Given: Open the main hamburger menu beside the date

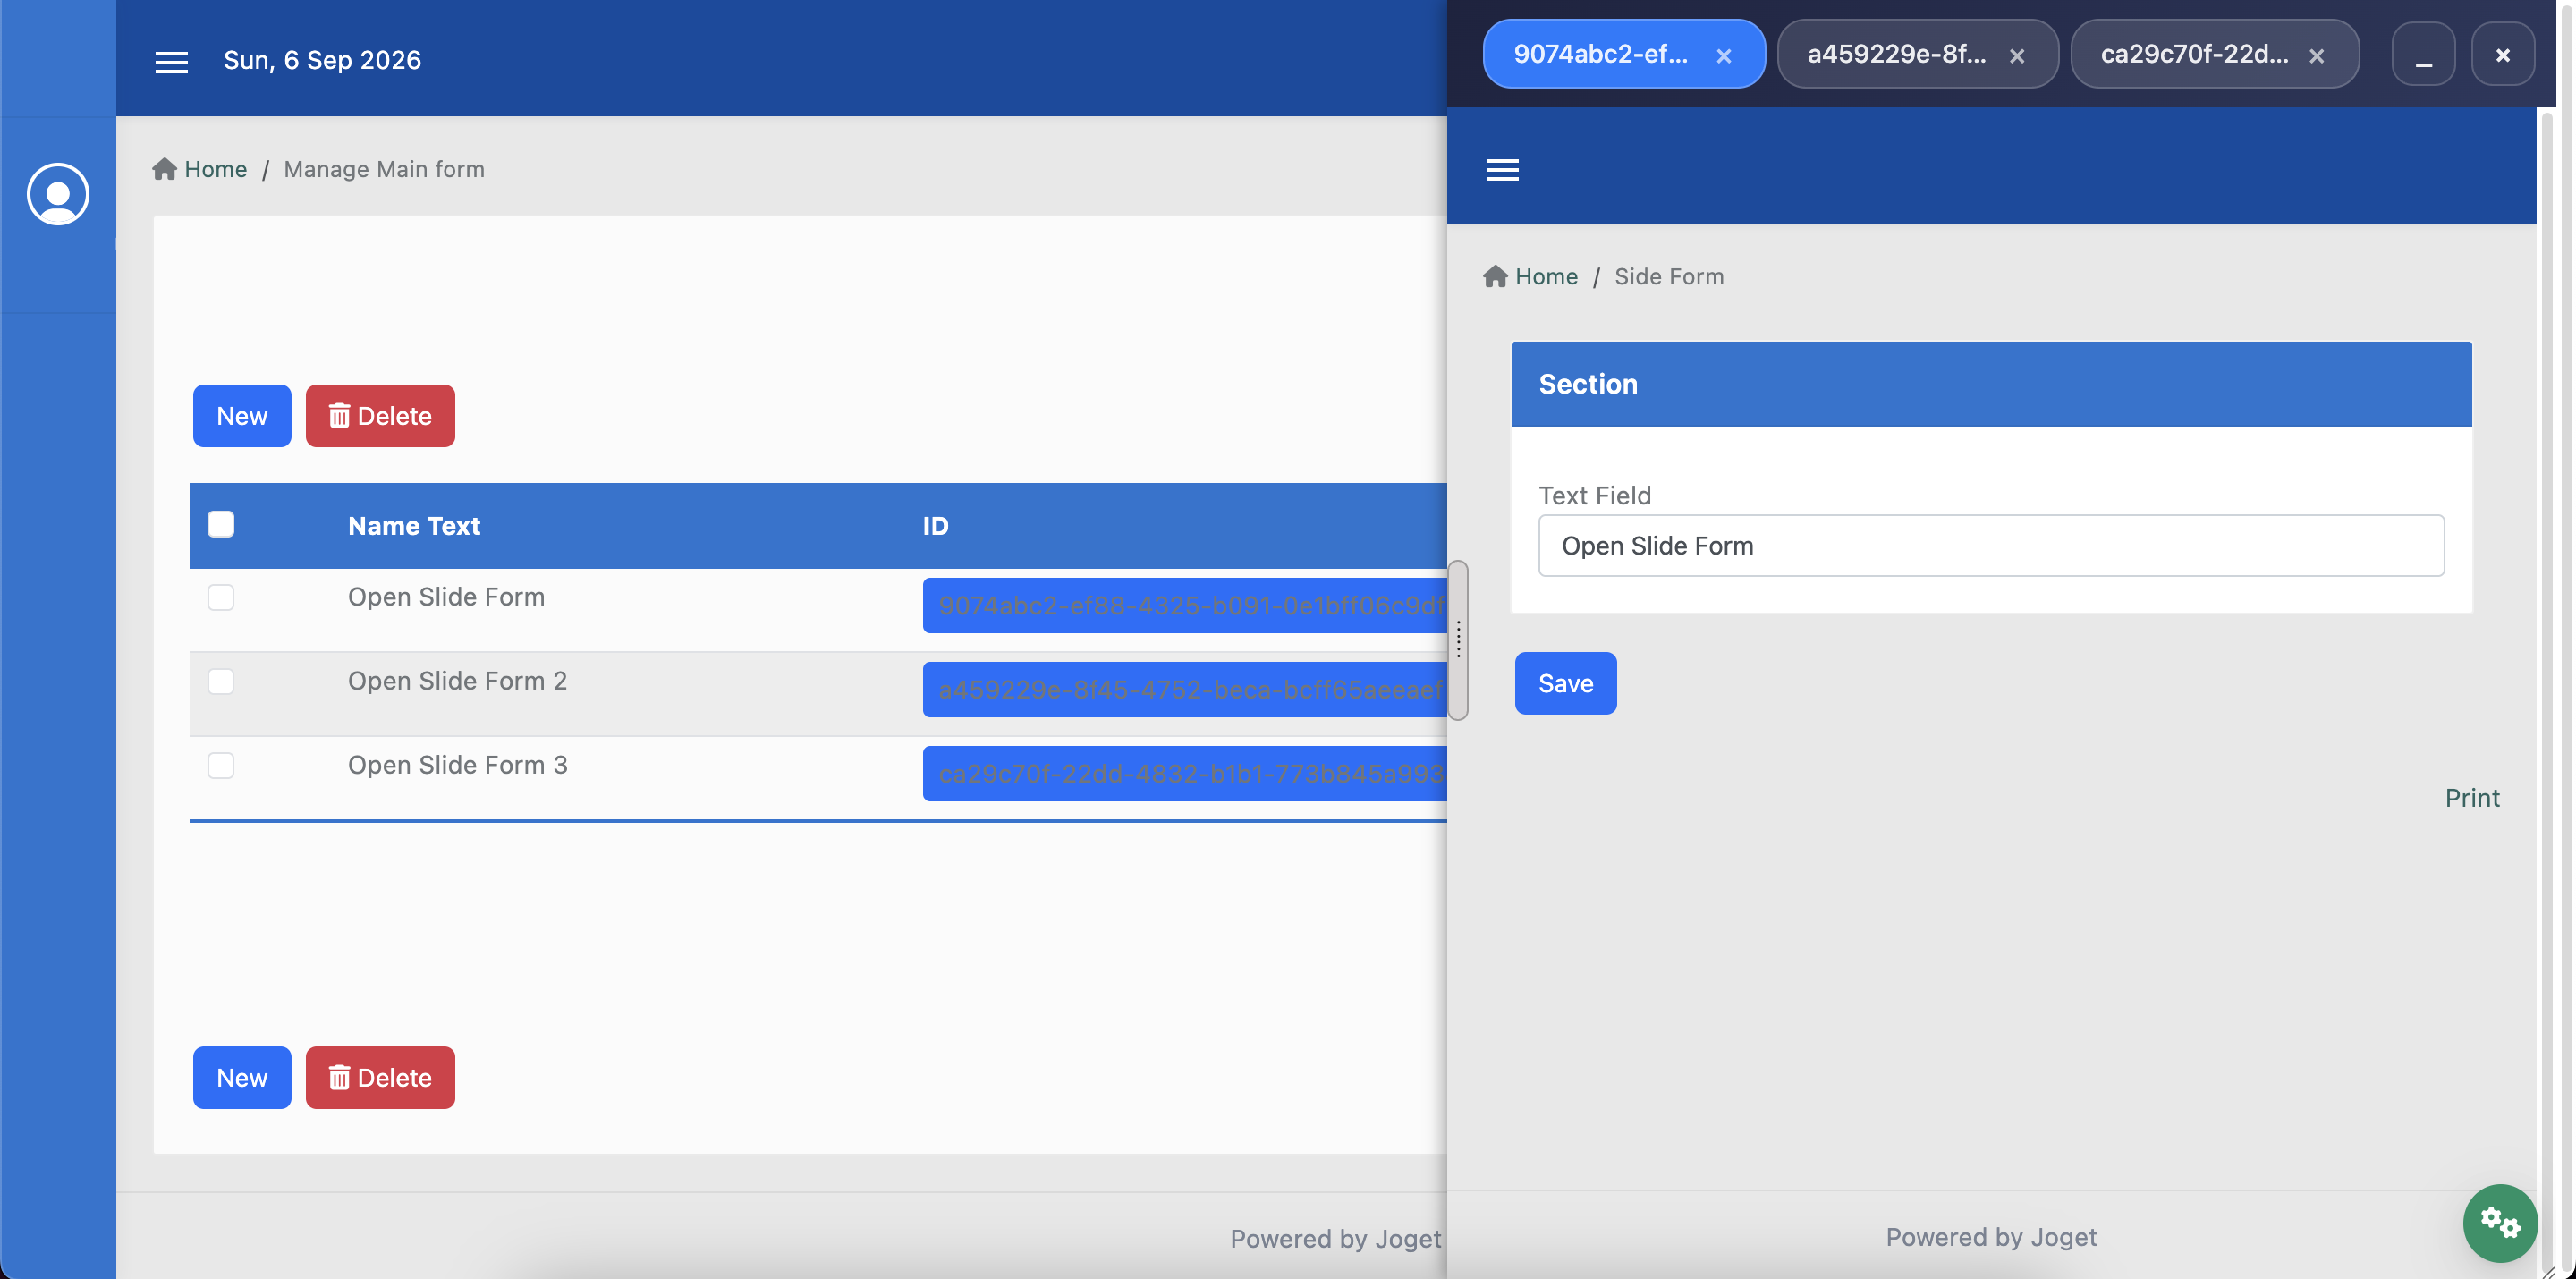Looking at the screenshot, I should point(171,62).
